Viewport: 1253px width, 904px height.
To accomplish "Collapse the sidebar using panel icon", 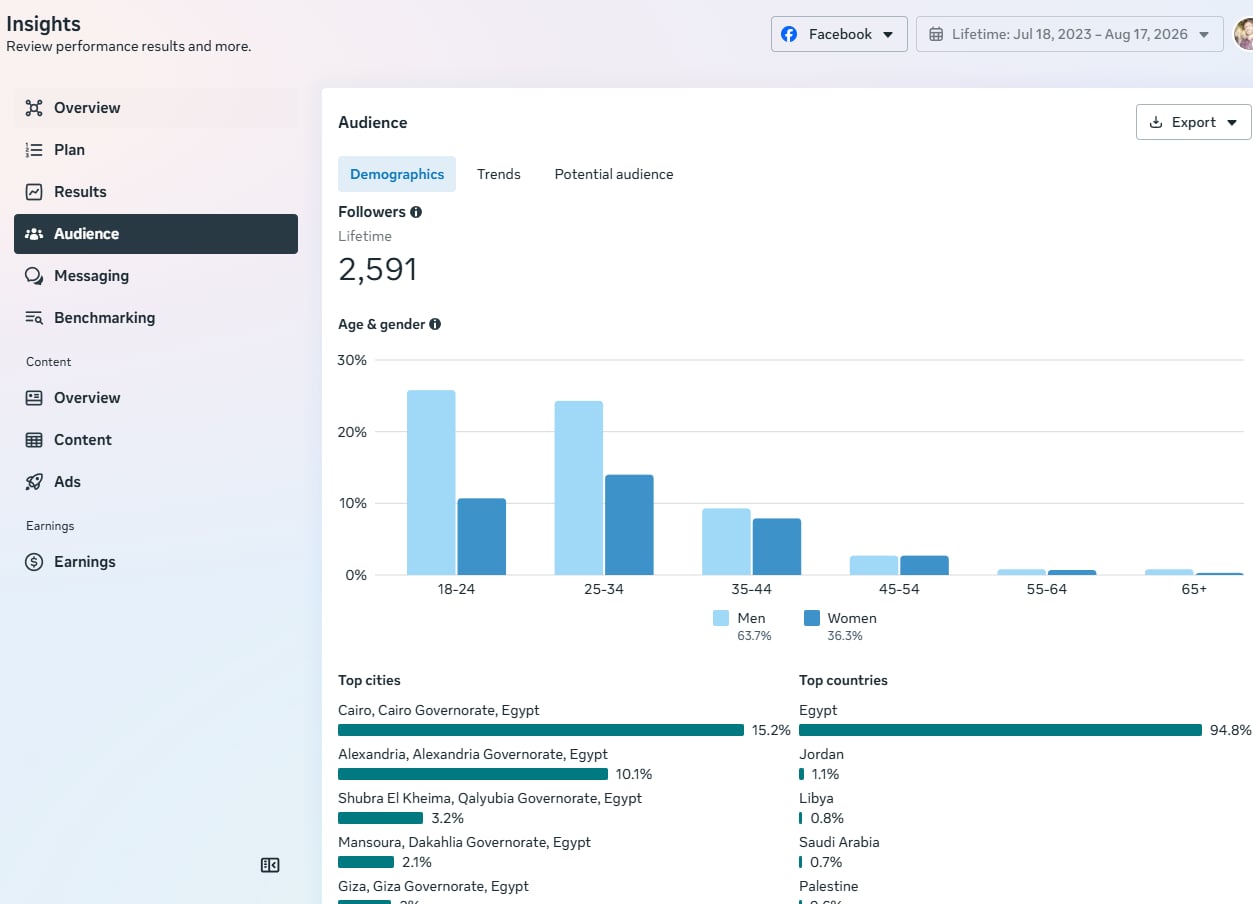I will click(270, 865).
